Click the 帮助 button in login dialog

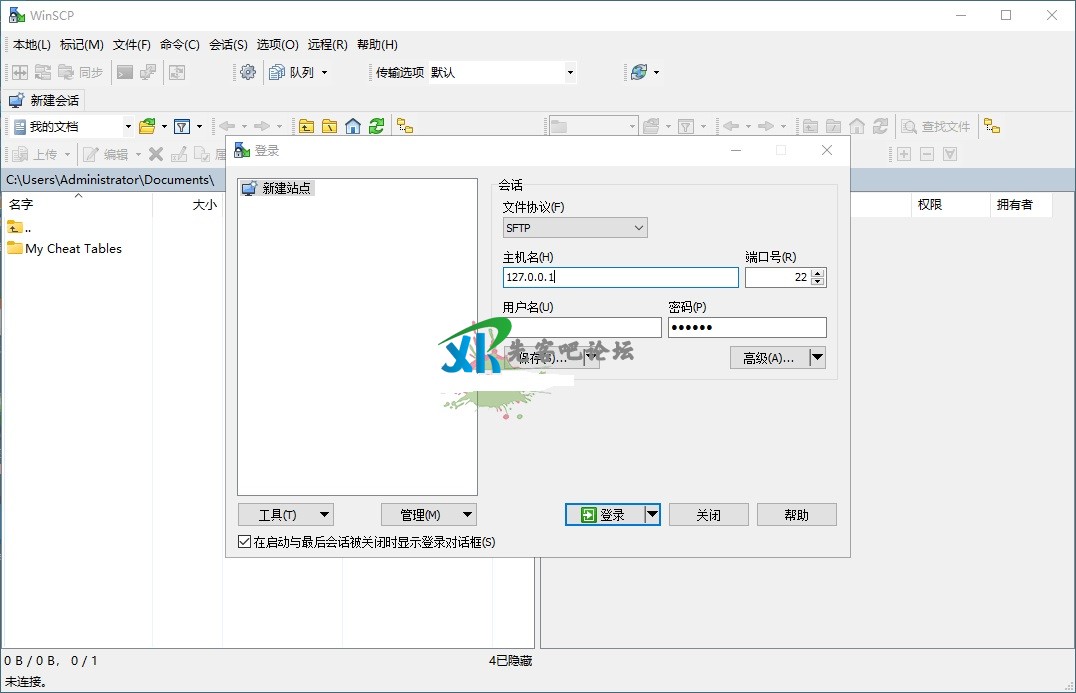(x=796, y=515)
